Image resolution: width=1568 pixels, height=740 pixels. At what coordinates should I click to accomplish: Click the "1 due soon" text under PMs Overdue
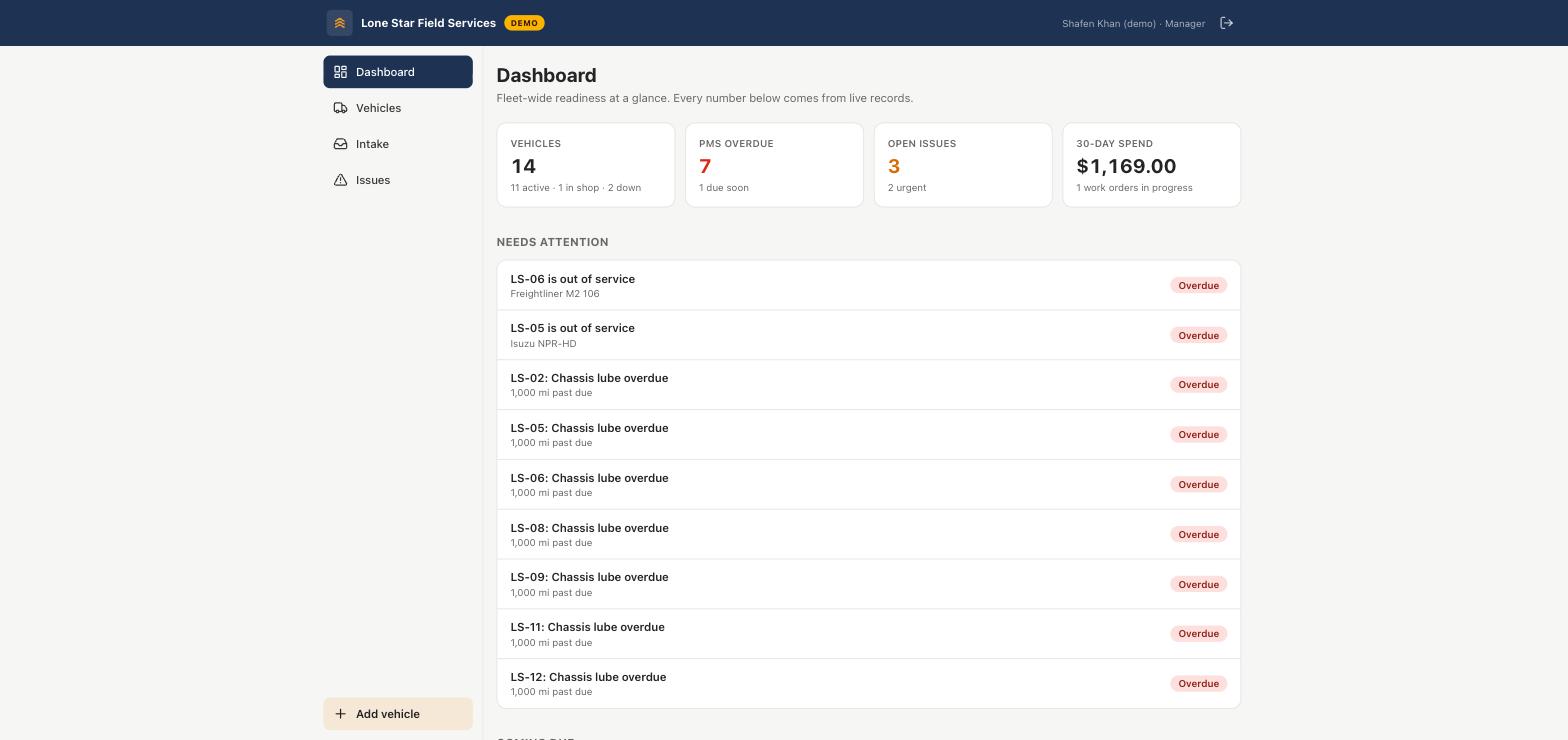724,188
